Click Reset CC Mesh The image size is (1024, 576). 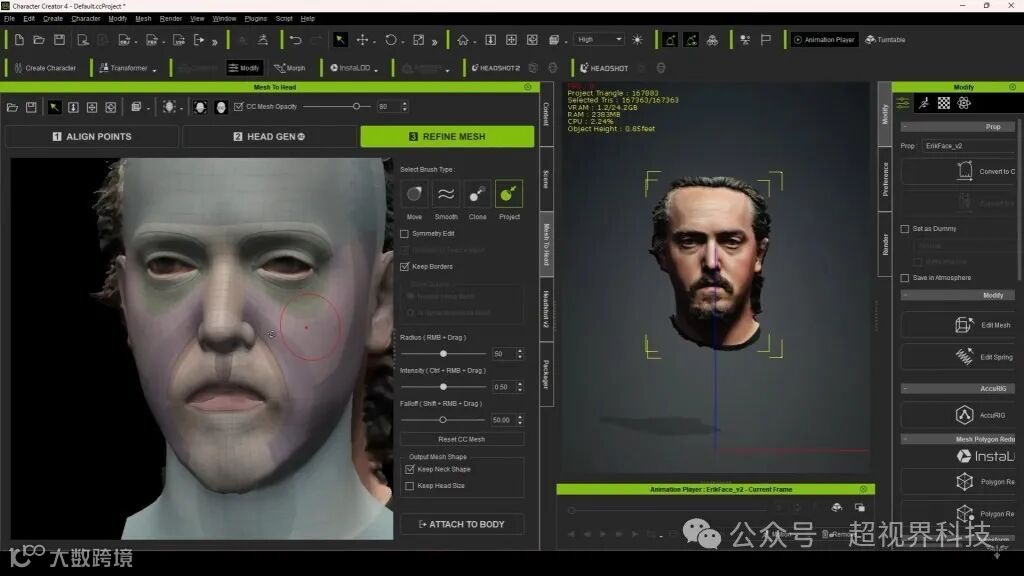(x=462, y=440)
